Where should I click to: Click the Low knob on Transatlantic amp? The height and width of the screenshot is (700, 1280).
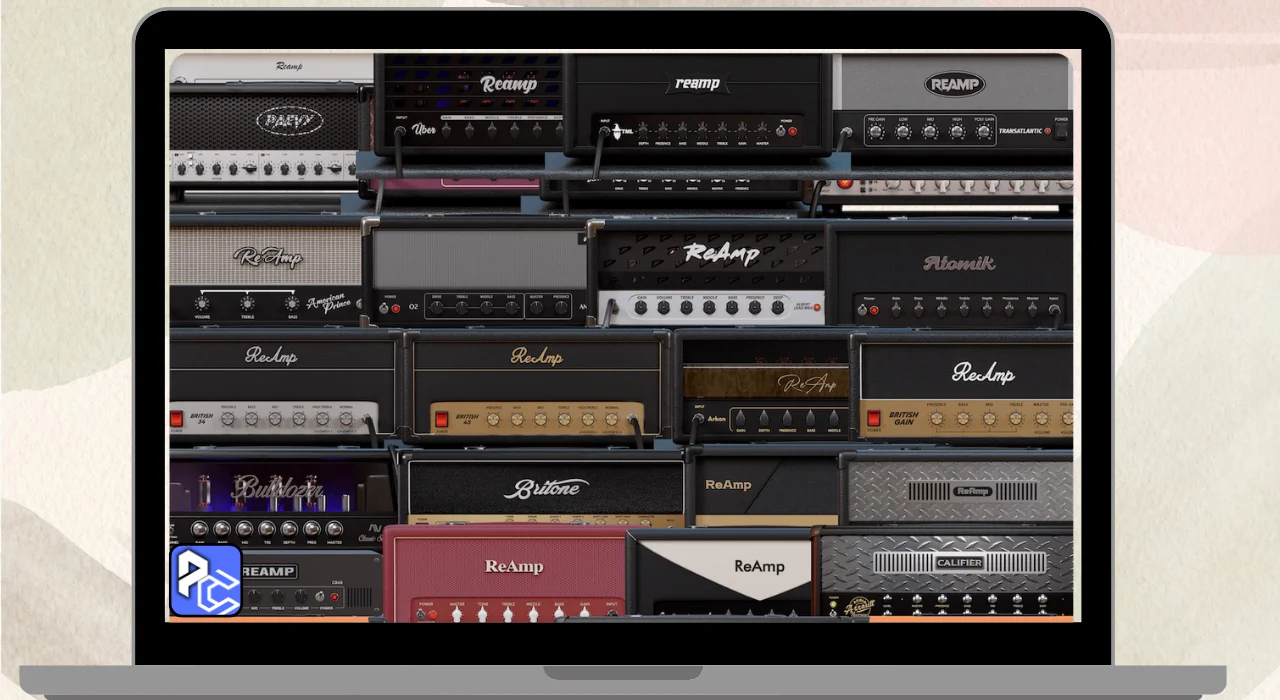903,132
